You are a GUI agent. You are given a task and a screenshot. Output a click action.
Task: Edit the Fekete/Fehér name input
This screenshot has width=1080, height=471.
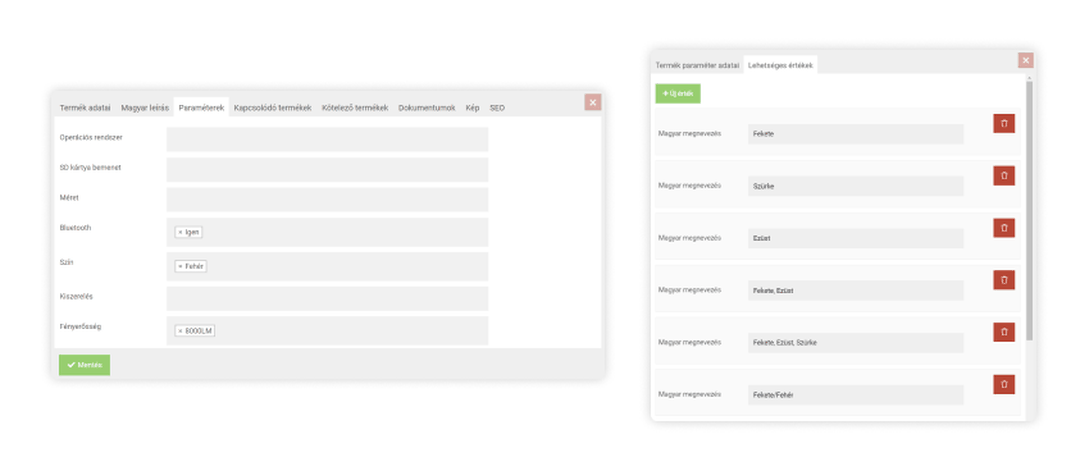(855, 395)
